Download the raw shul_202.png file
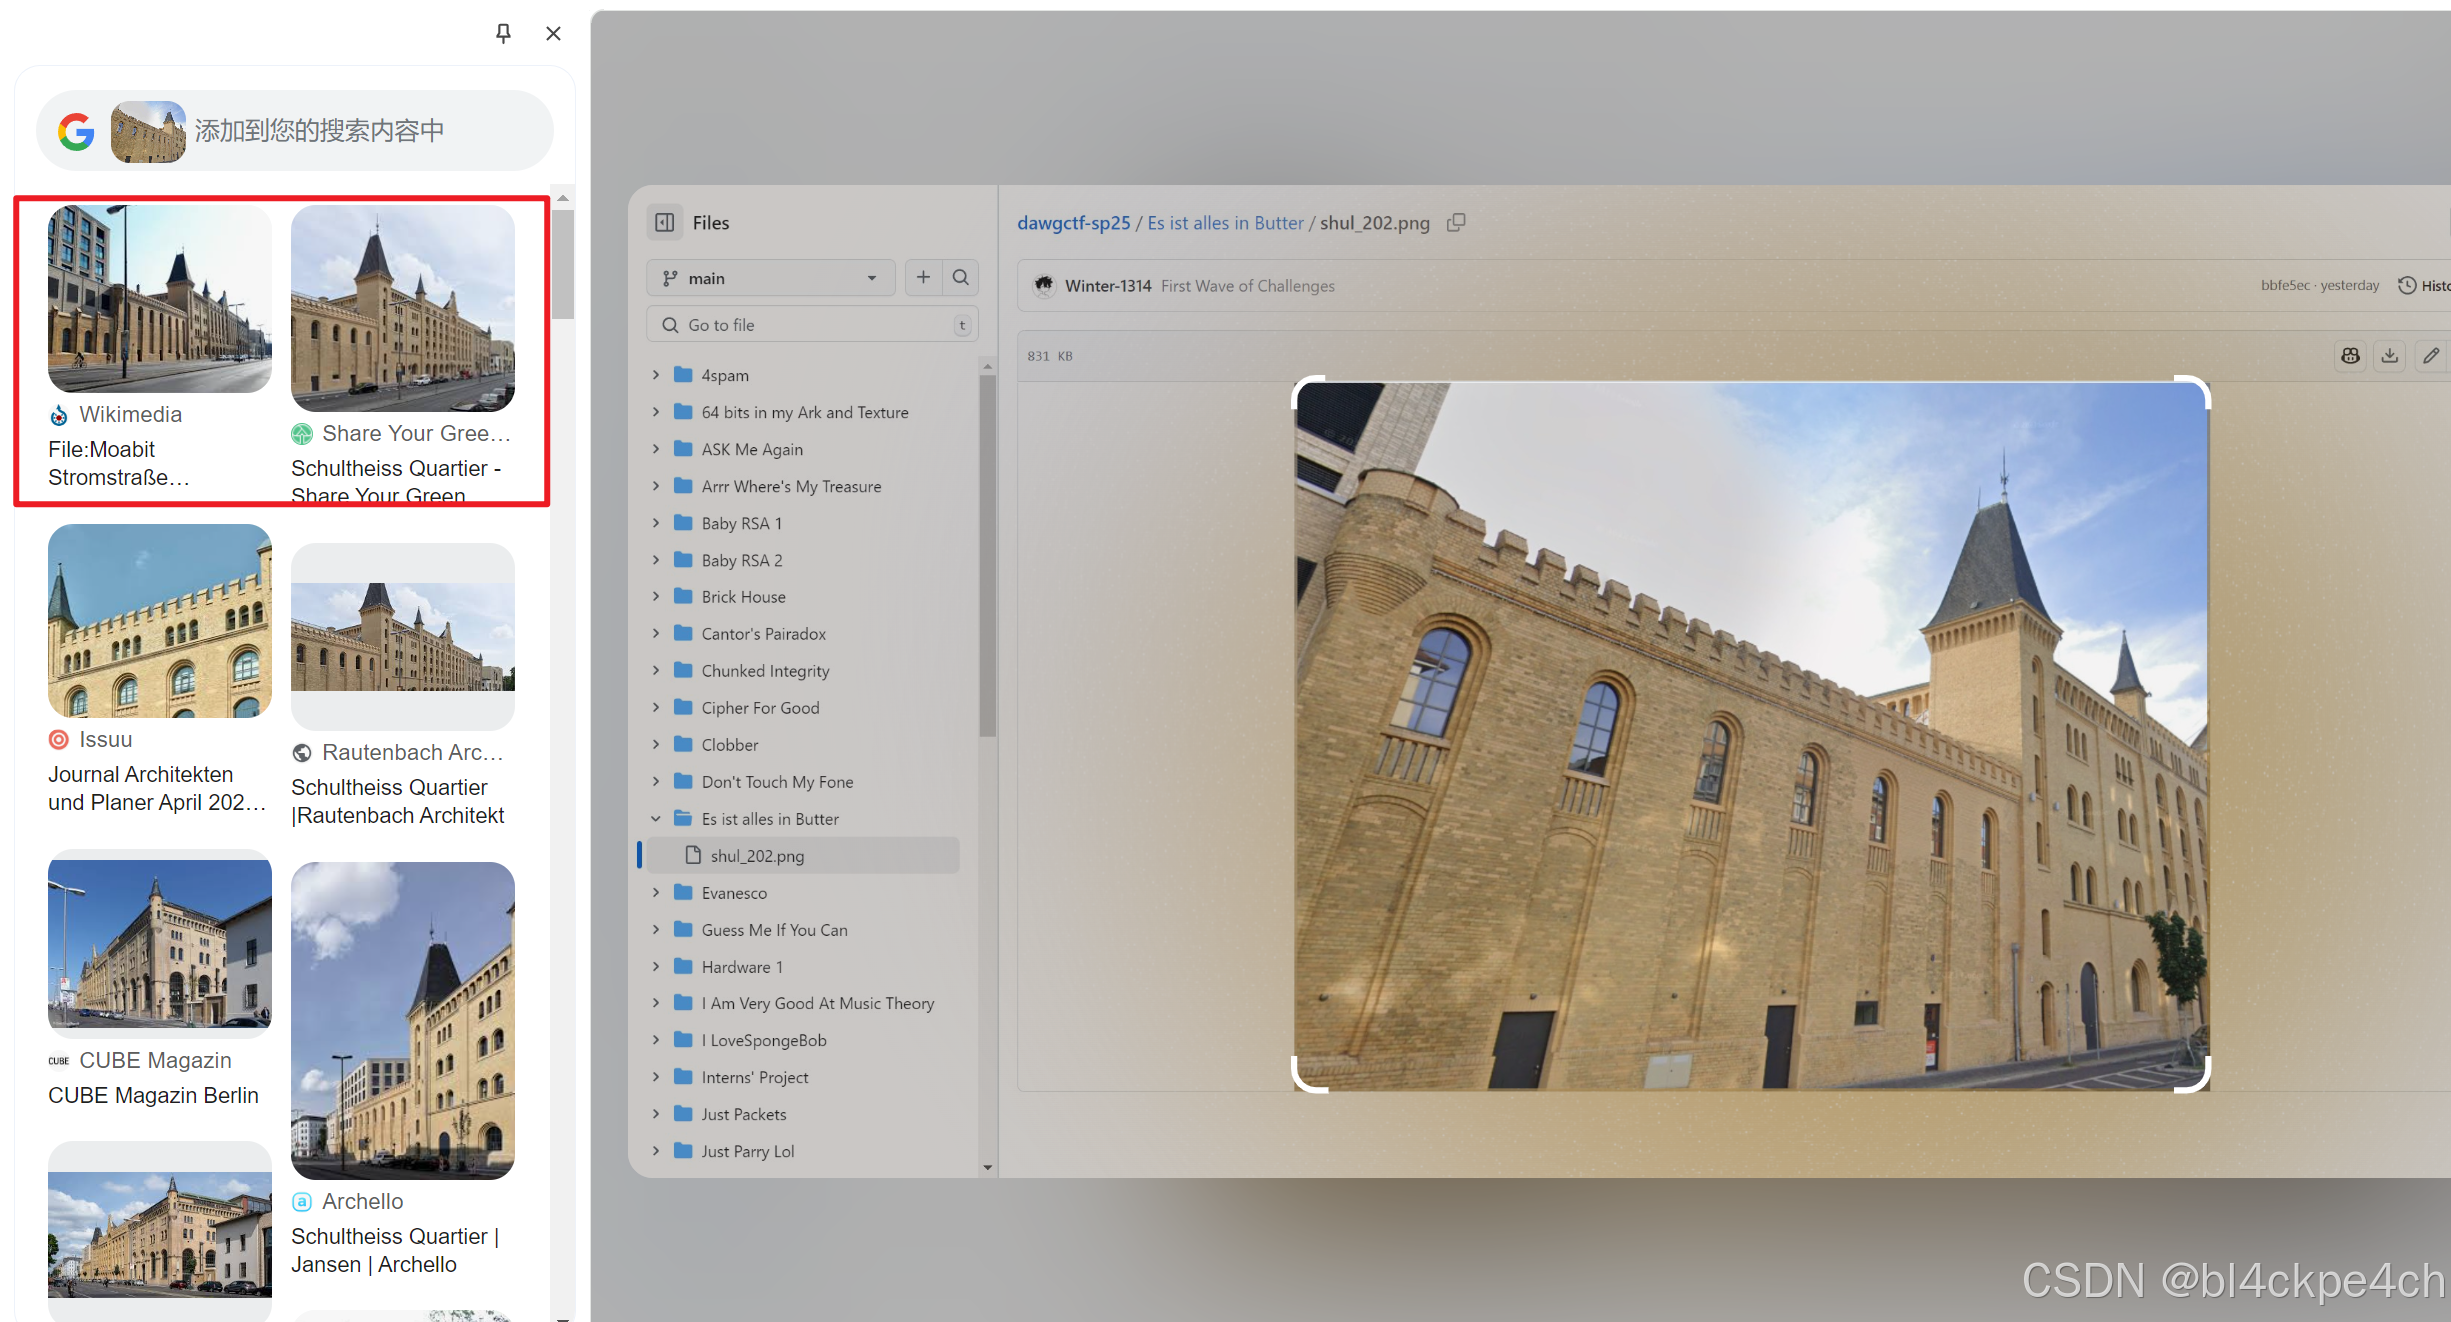The height and width of the screenshot is (1322, 2451). (2389, 355)
